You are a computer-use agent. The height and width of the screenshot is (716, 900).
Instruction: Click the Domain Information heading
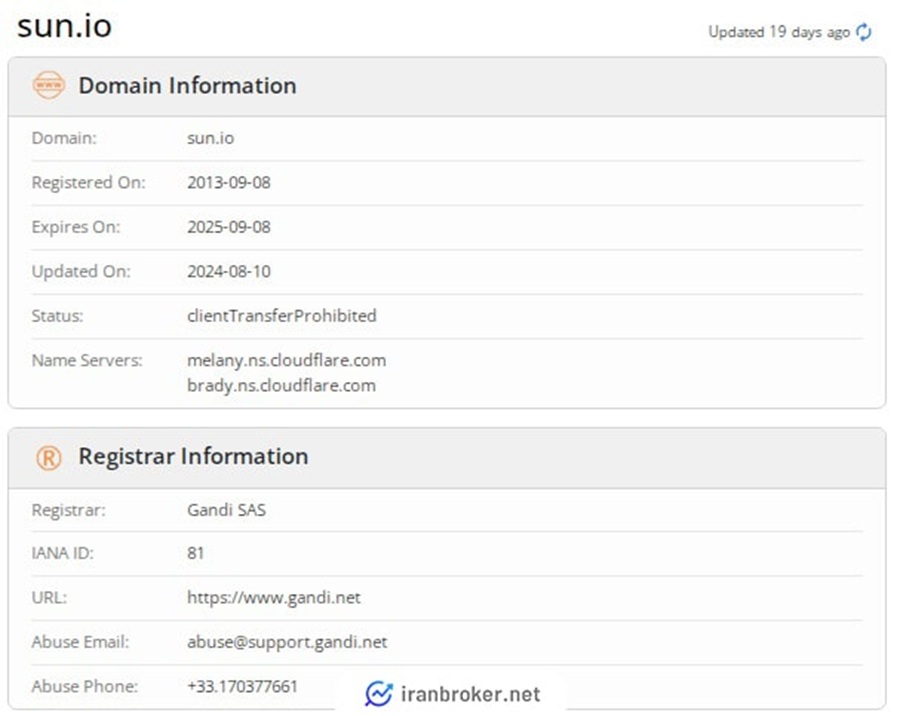(x=188, y=86)
